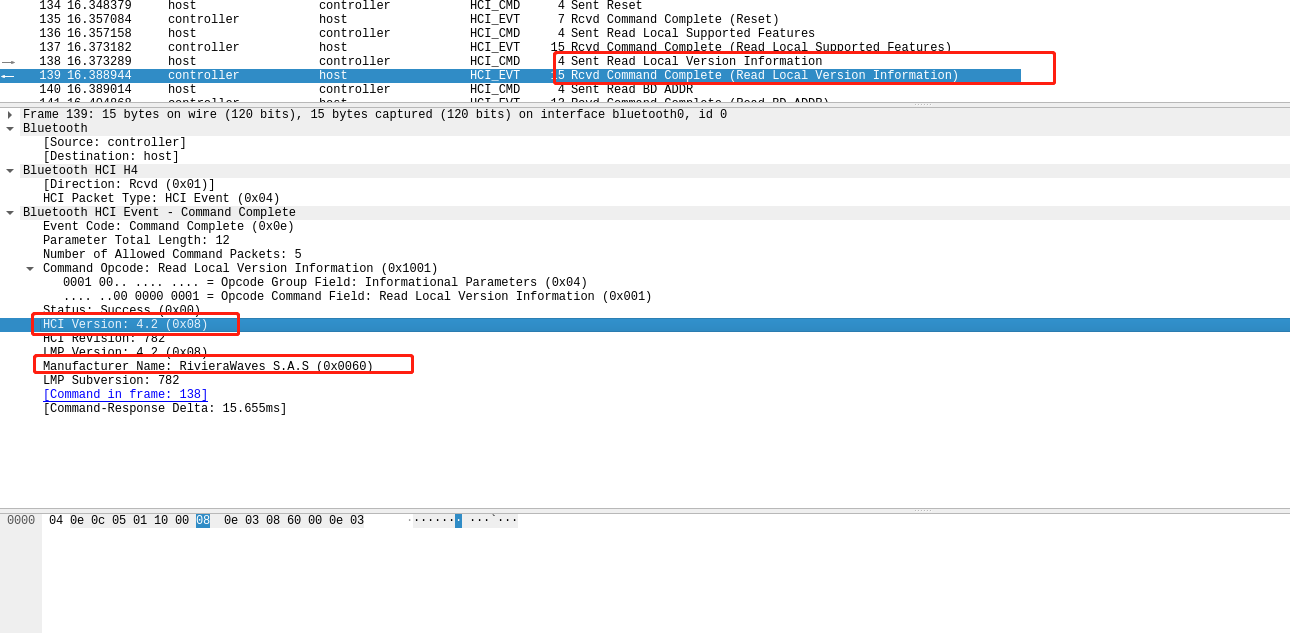Viewport: 1290px width, 633px height.
Task: Follow the 'Command in frame: 138' link
Action: (x=125, y=393)
